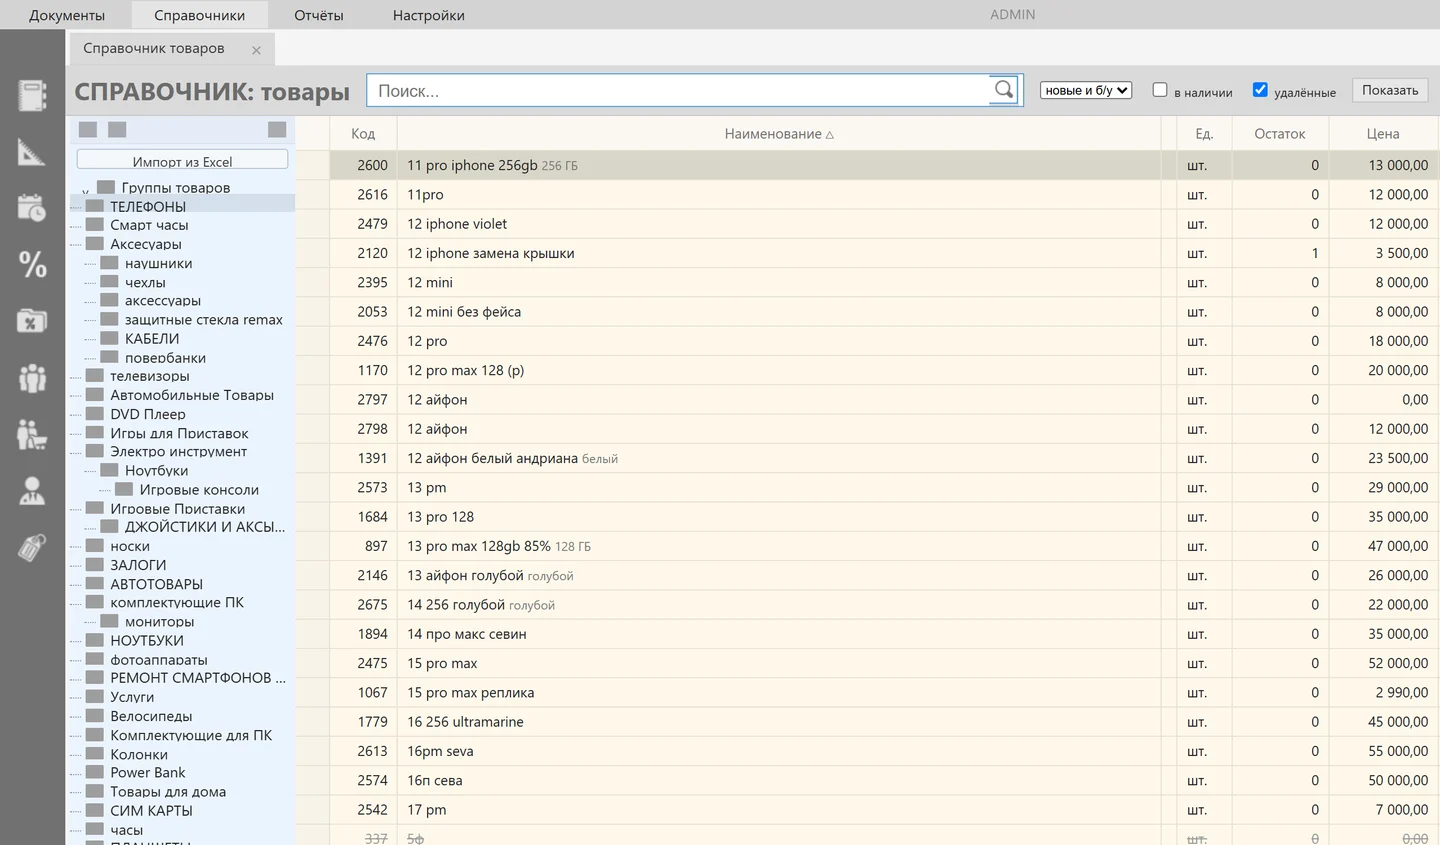
Task: Sort by the Цена column header
Action: (1383, 134)
